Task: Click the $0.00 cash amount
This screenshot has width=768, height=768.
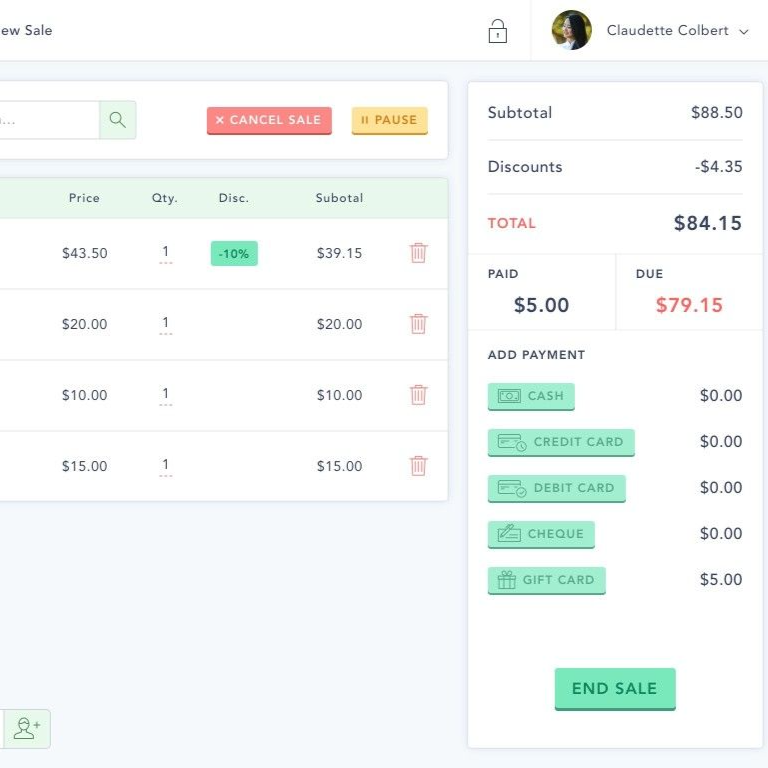Action: (x=721, y=395)
